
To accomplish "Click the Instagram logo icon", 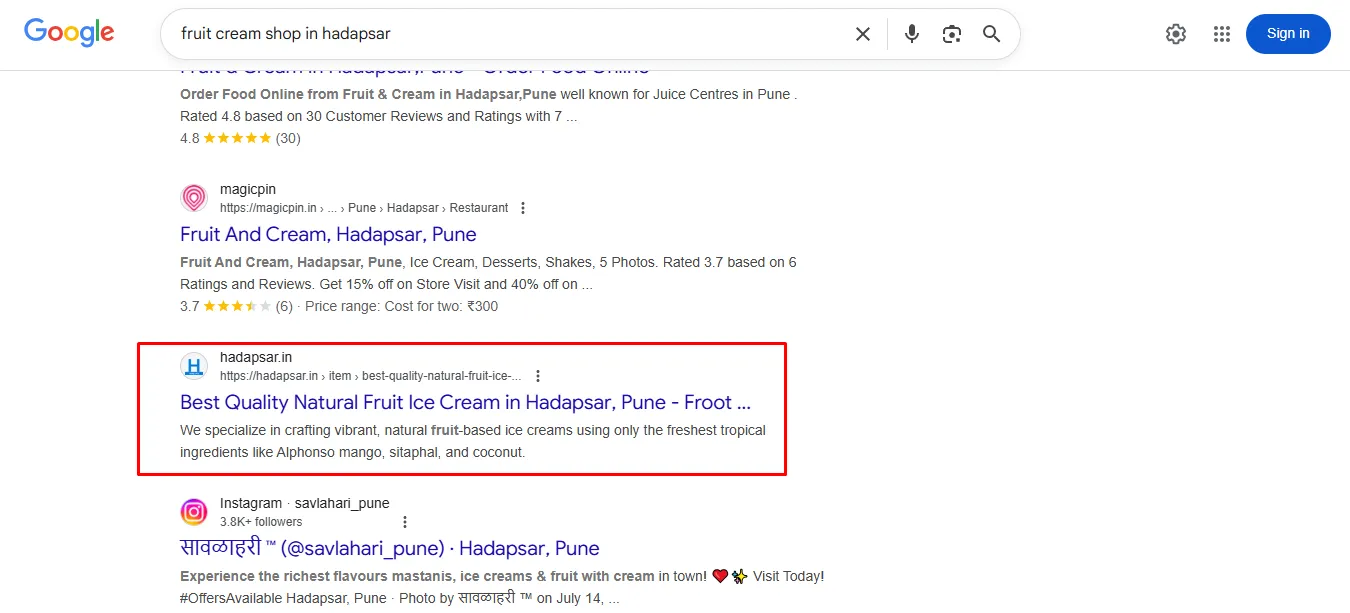I will [194, 512].
